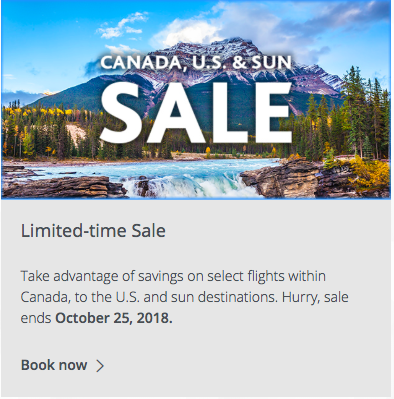Click the Limited-time Sale heading
The image size is (394, 399).
tap(93, 231)
